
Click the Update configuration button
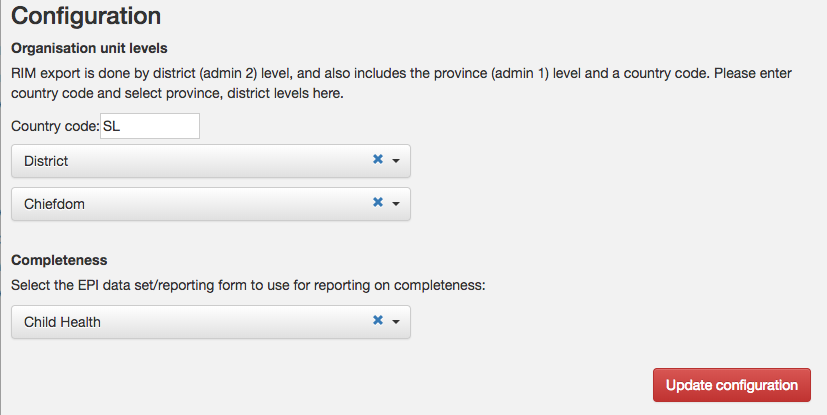click(732, 385)
